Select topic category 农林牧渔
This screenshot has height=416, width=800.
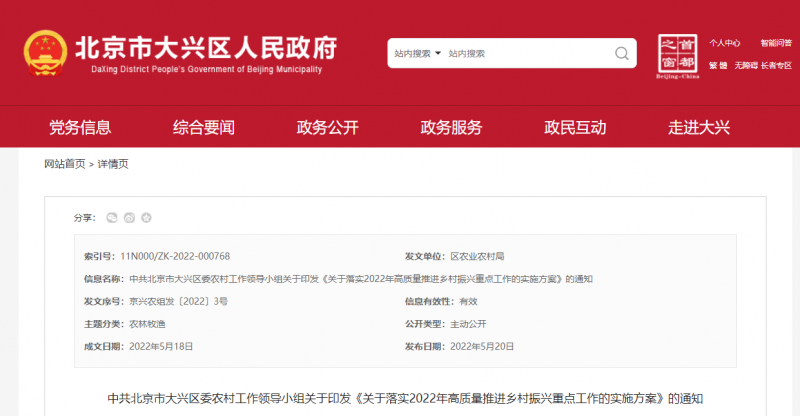pyautogui.click(x=147, y=324)
